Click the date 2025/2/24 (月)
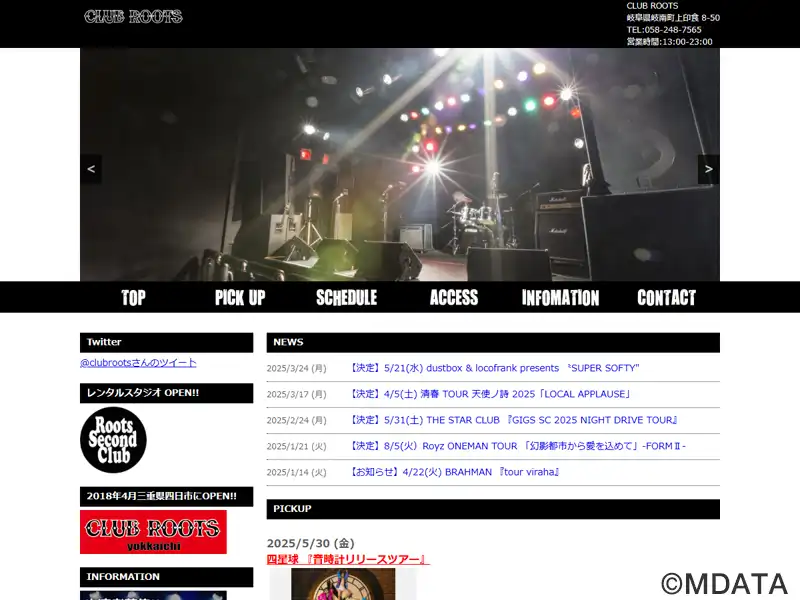 pyautogui.click(x=296, y=420)
